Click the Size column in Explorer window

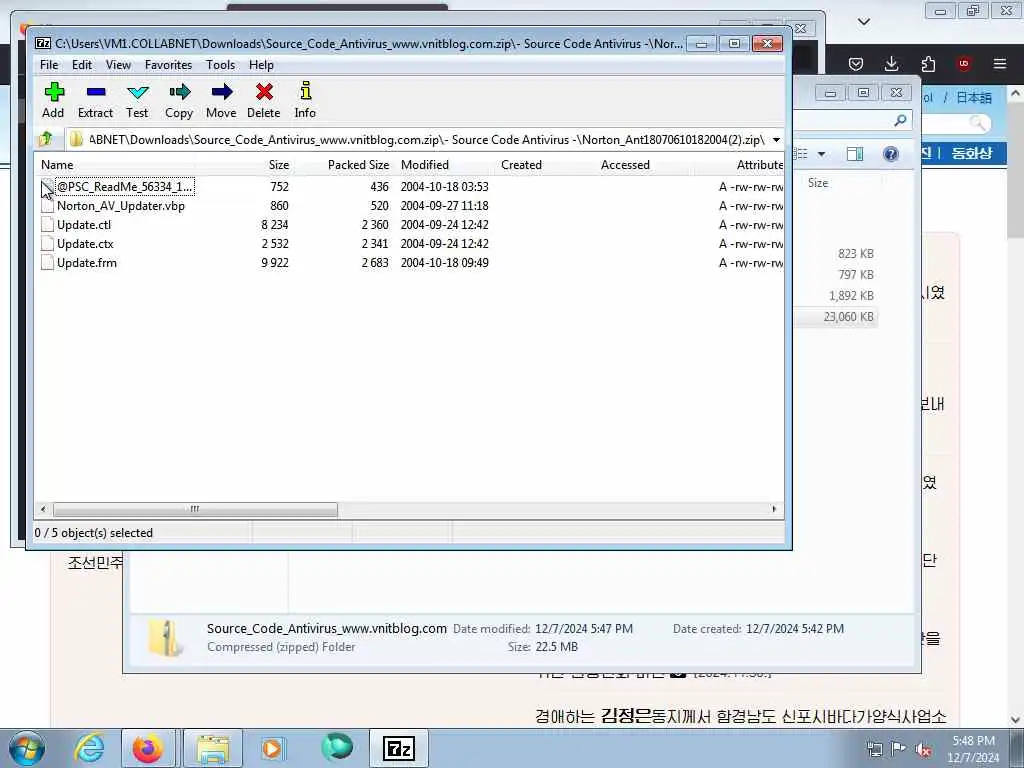point(818,183)
